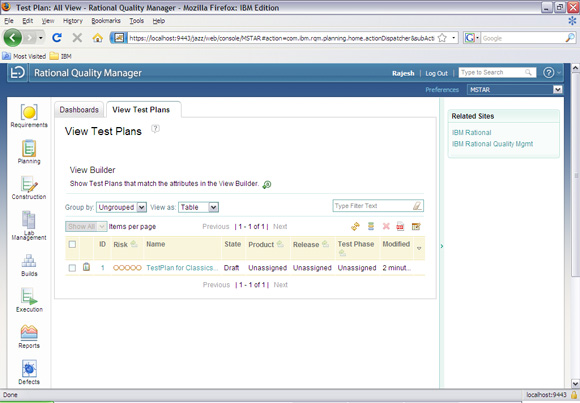580x403 pixels.
Task: Open the Google search engine dropdown
Action: [x=472, y=38]
